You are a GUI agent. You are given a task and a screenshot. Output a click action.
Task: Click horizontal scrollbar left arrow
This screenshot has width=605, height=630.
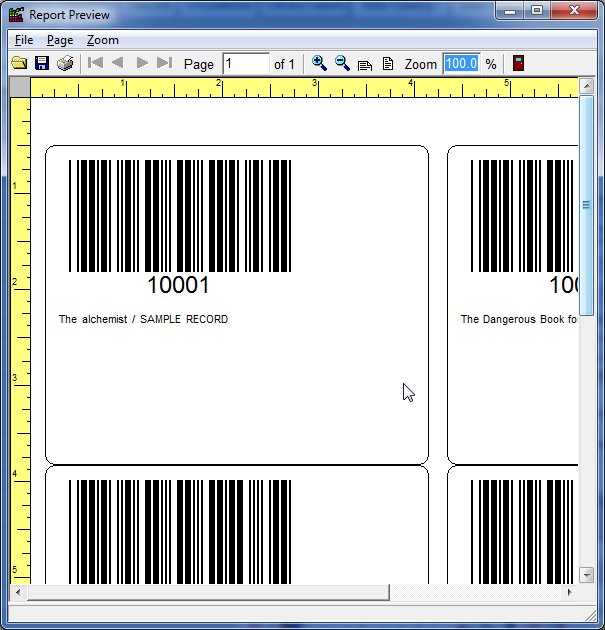click(18, 592)
